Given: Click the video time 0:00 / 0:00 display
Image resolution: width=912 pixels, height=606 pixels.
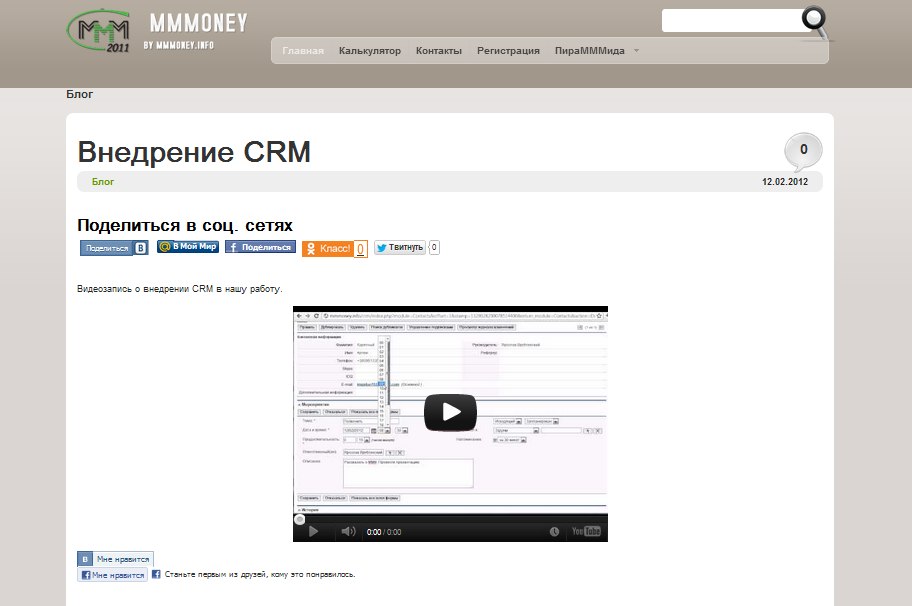Looking at the screenshot, I should pos(384,532).
